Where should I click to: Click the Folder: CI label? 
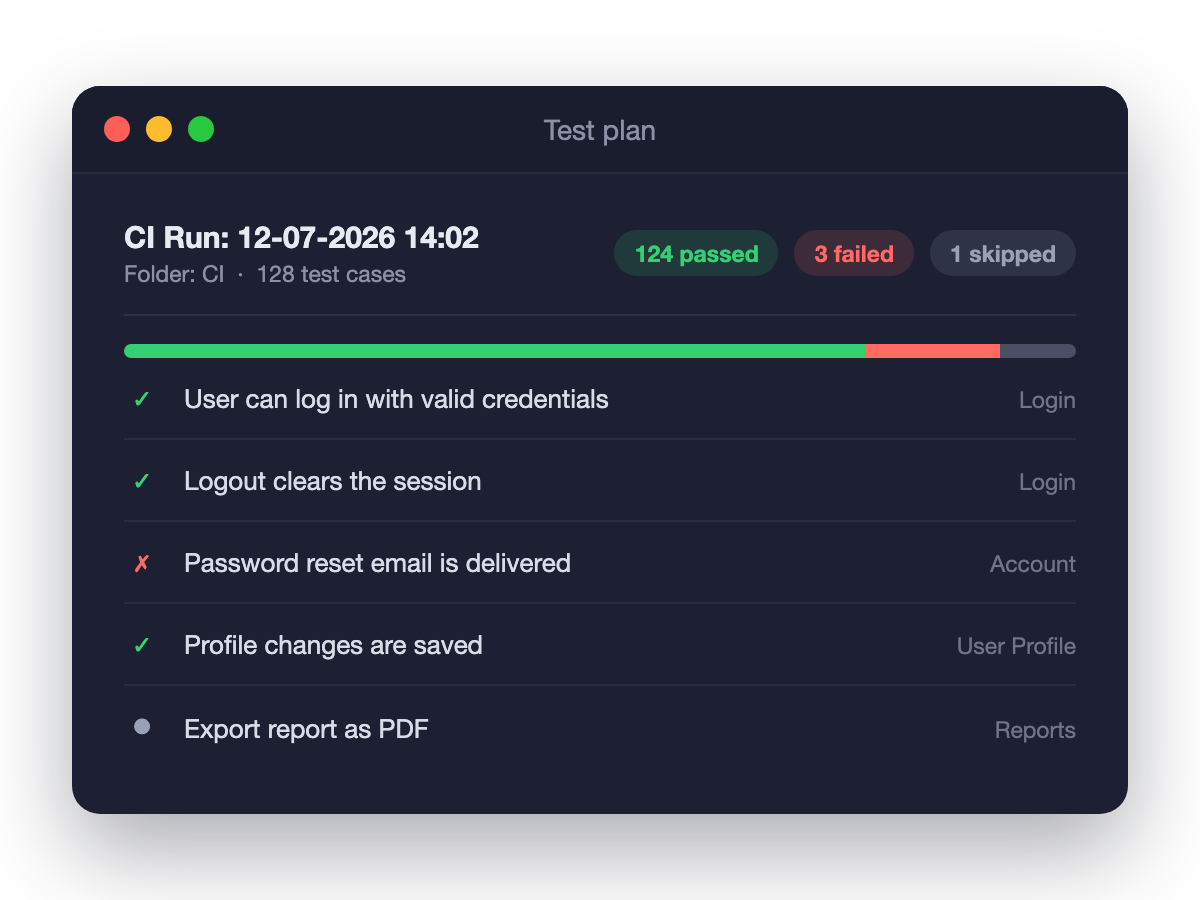point(174,274)
